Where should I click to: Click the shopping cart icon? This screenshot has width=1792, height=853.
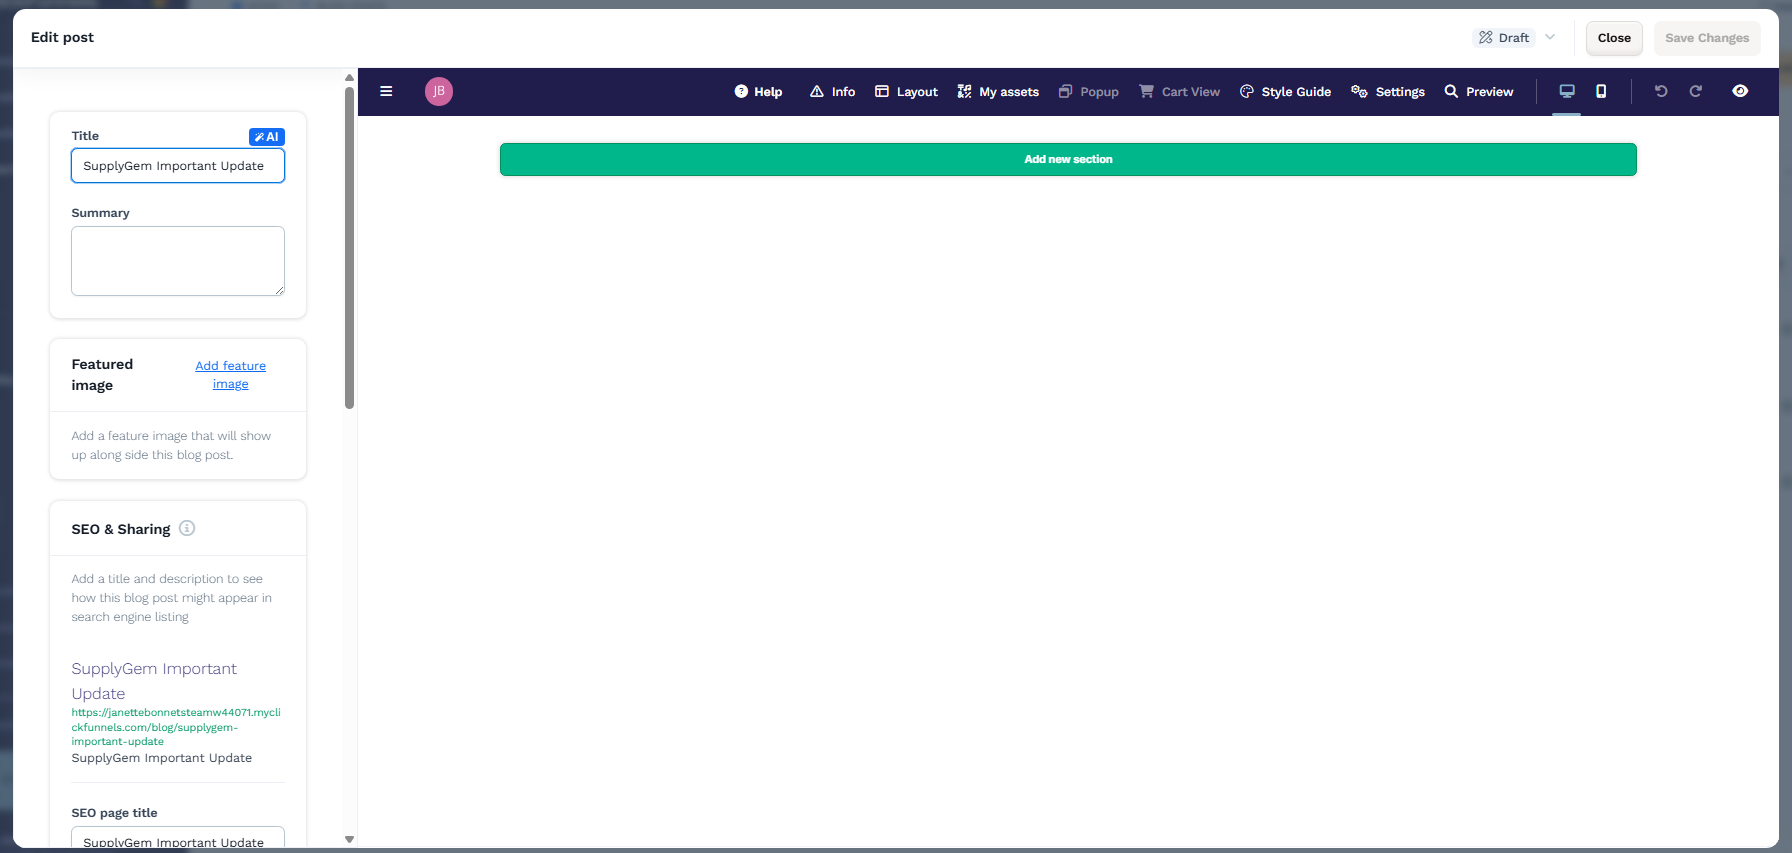click(x=1146, y=91)
